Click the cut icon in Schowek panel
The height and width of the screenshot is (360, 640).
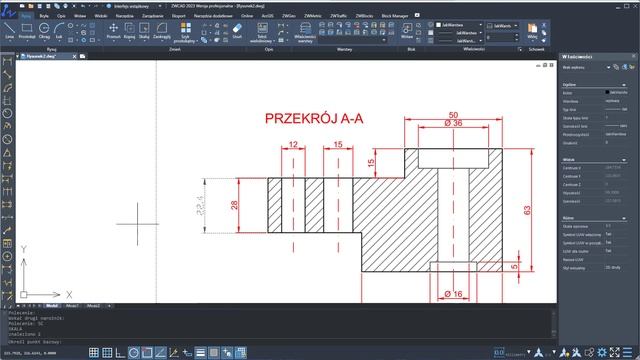[544, 25]
